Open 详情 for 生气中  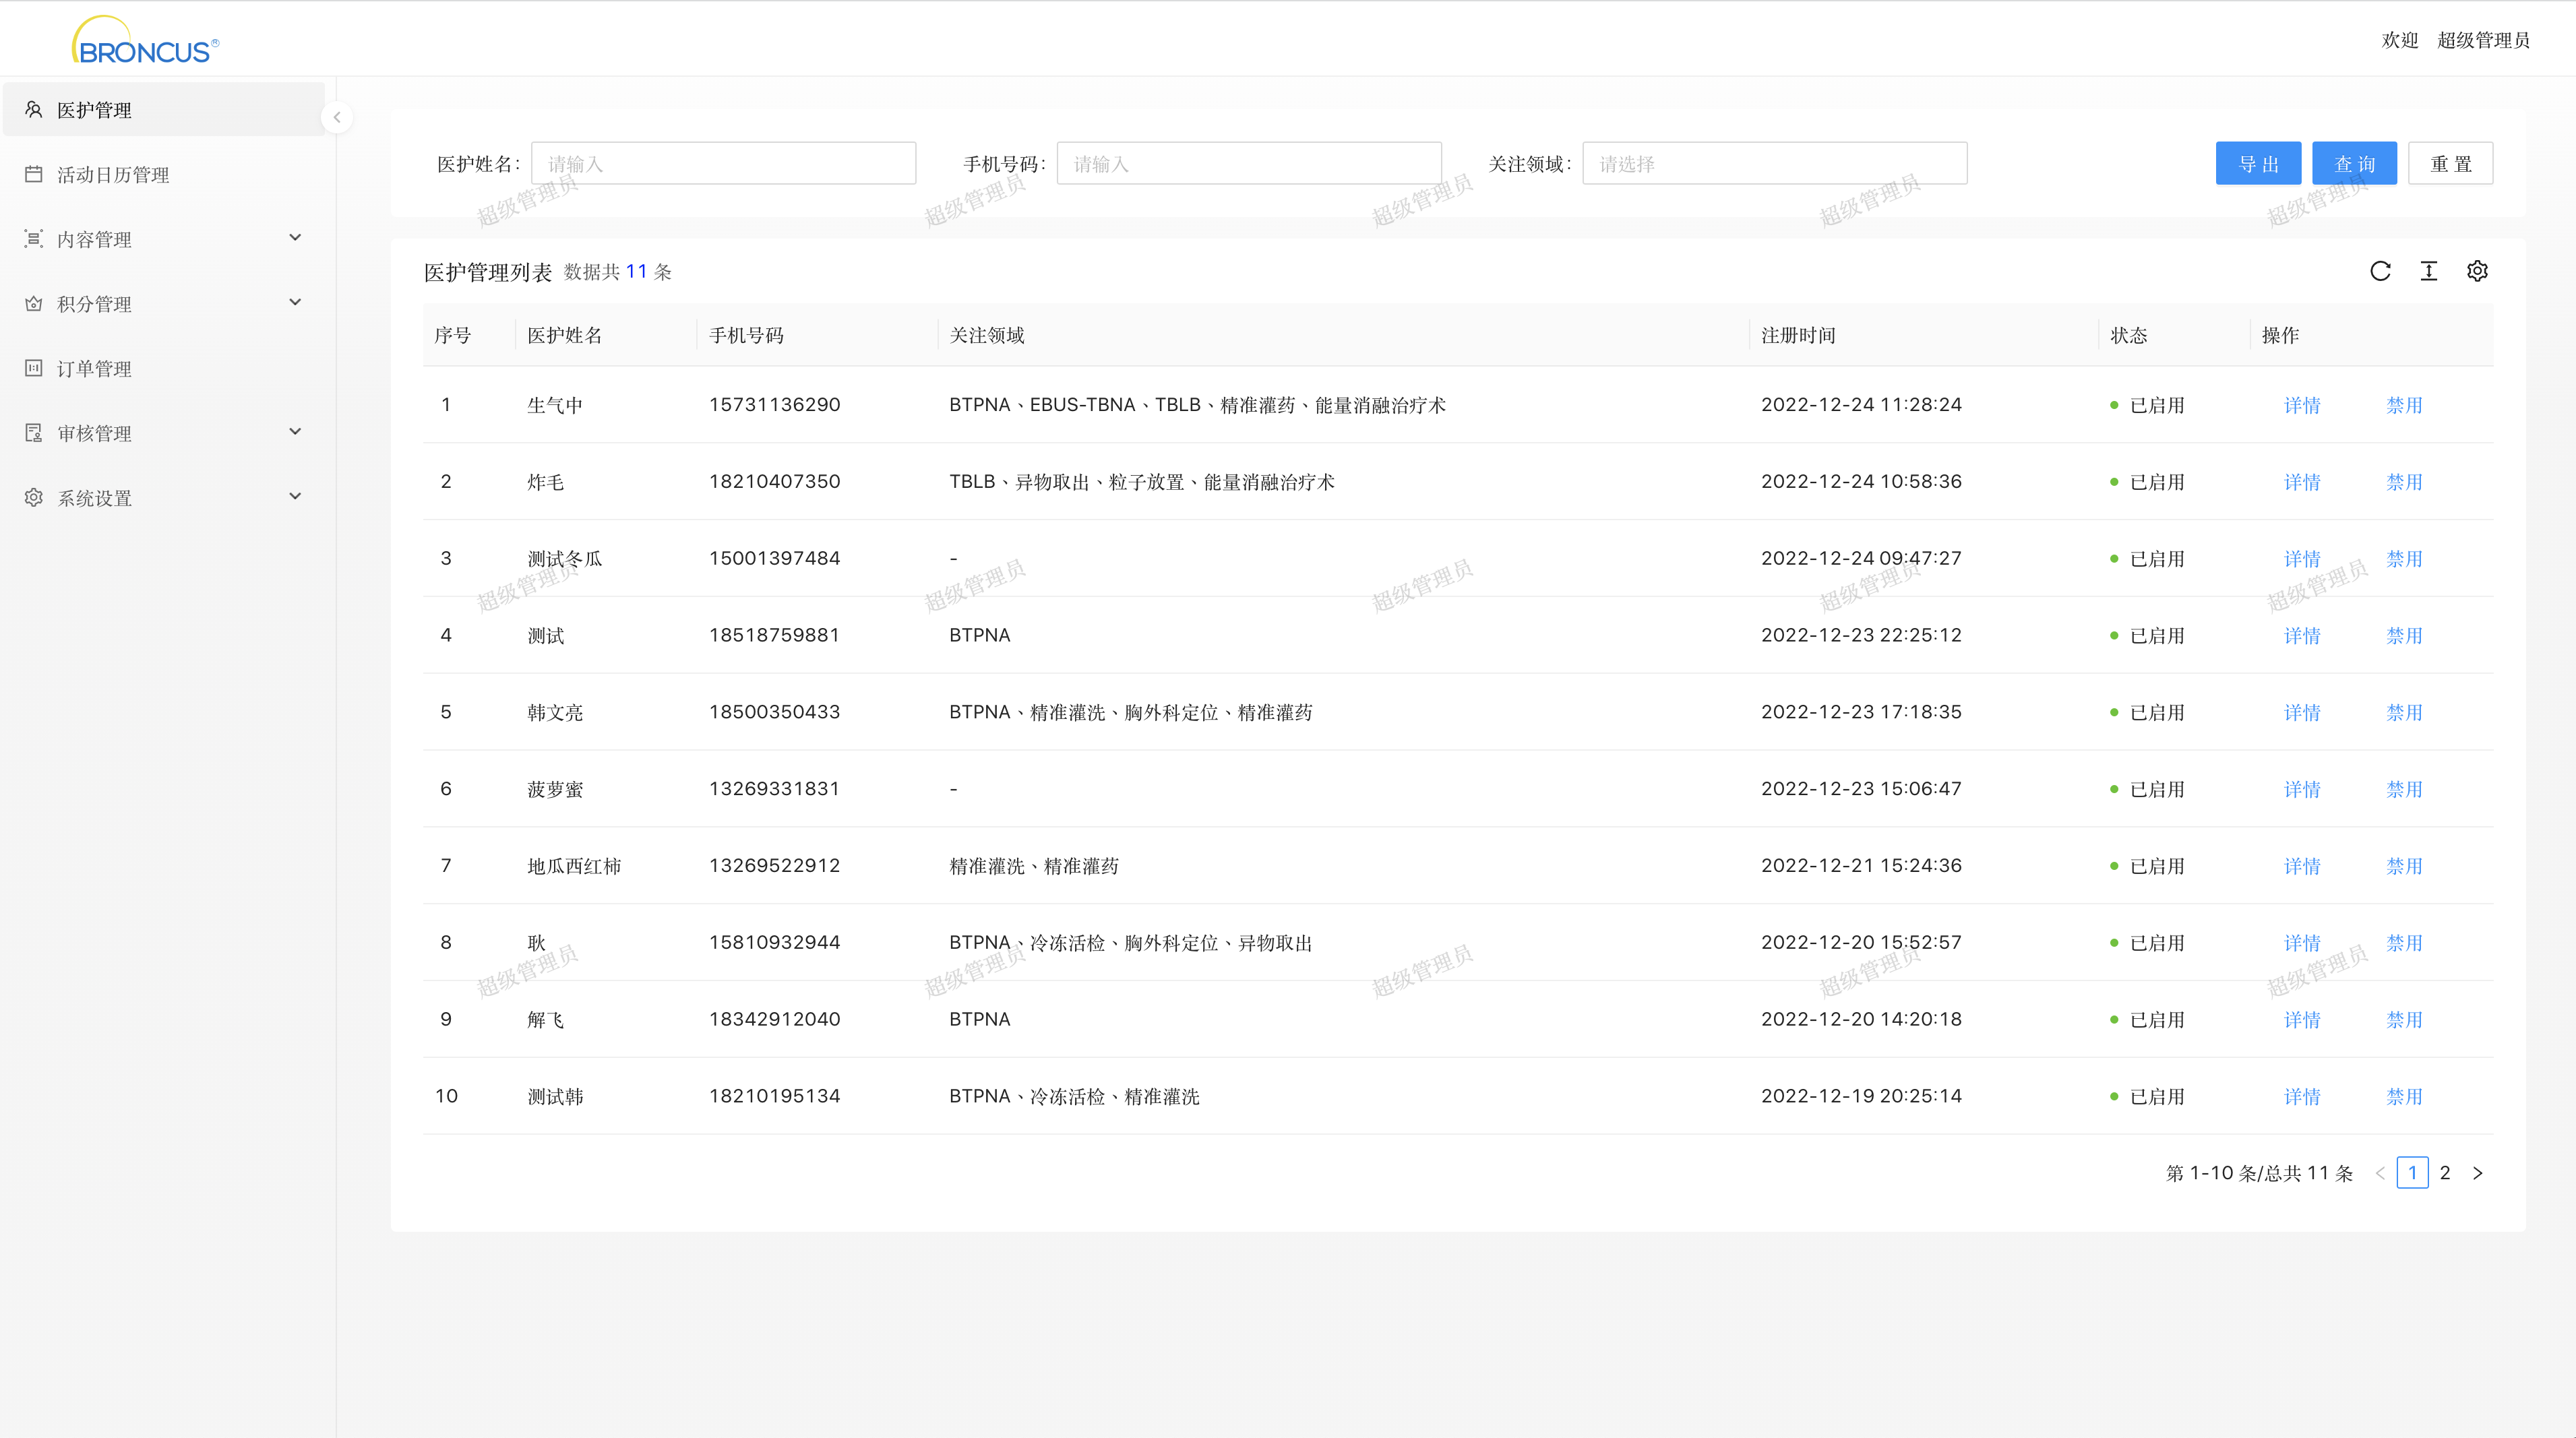coord(2302,405)
